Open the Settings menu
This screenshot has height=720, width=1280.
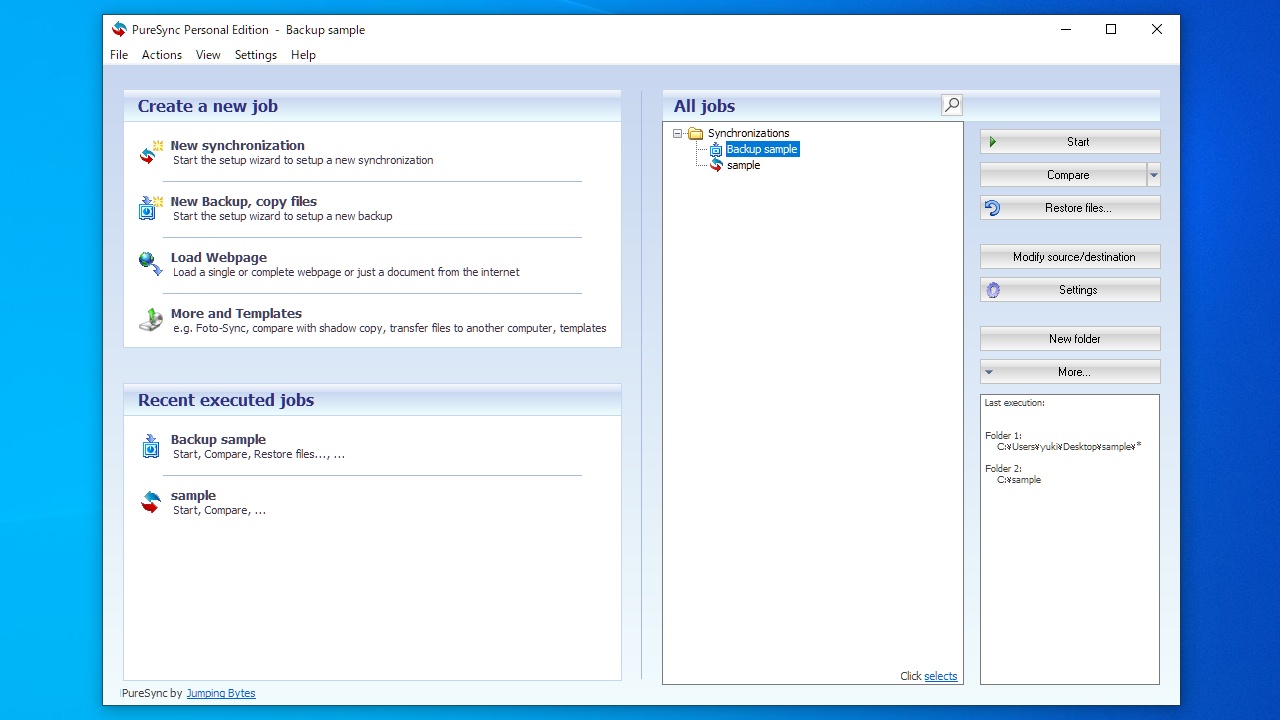256,55
